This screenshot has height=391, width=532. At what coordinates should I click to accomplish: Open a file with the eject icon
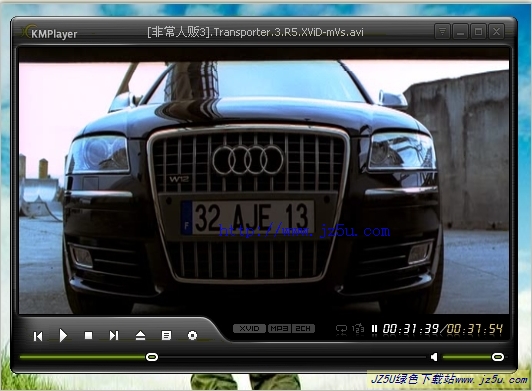140,335
